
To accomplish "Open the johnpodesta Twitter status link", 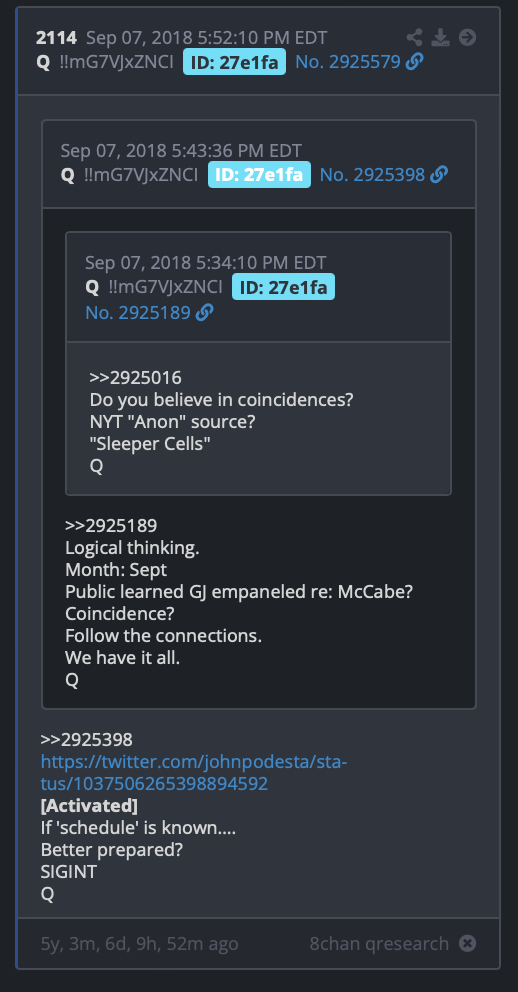I will click(x=194, y=772).
